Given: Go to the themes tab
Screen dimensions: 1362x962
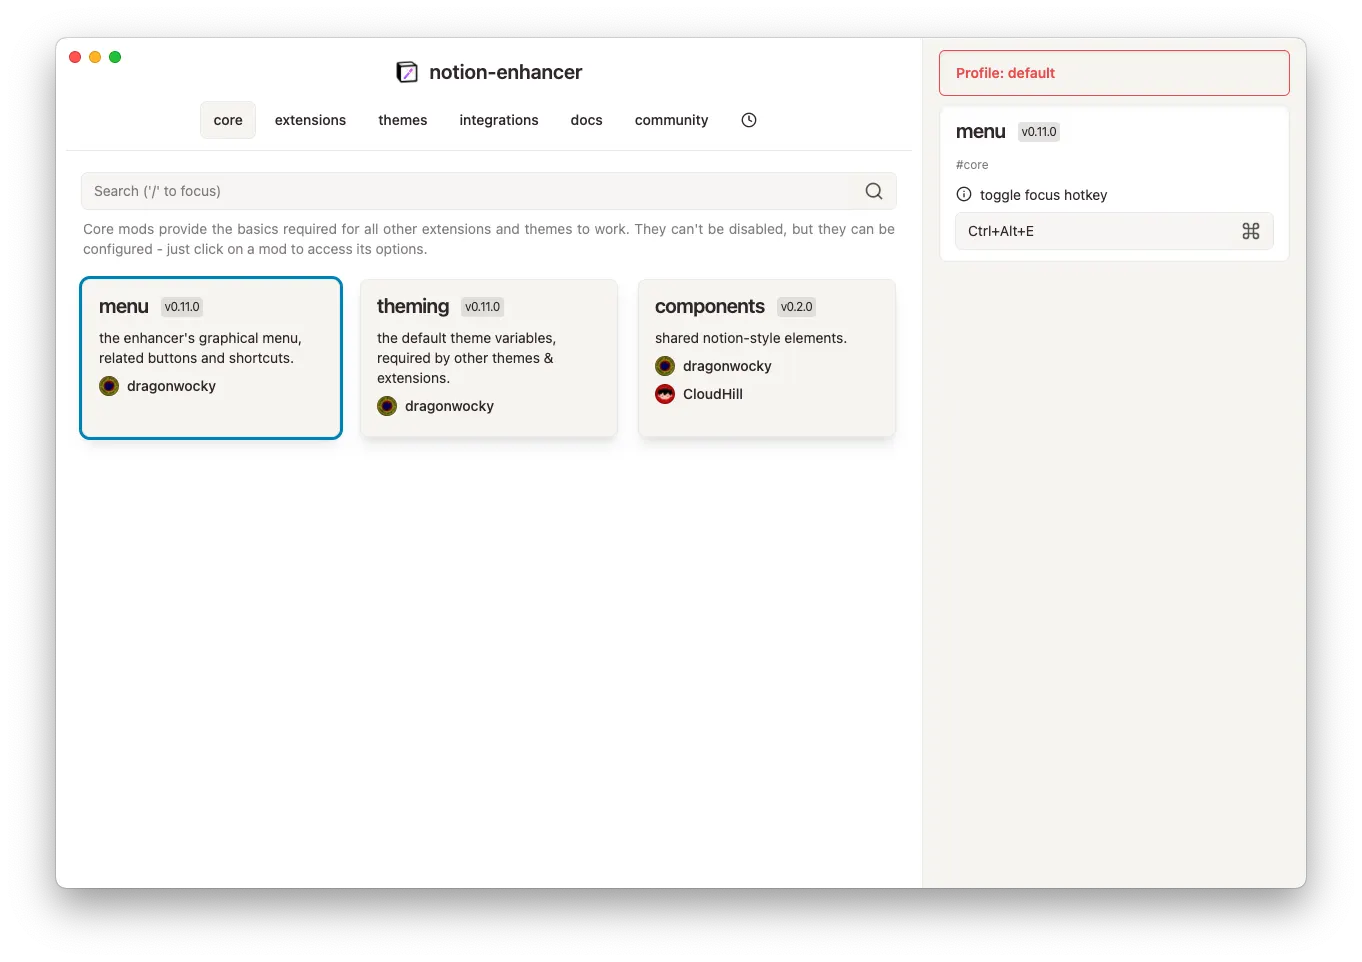Looking at the screenshot, I should 403,120.
